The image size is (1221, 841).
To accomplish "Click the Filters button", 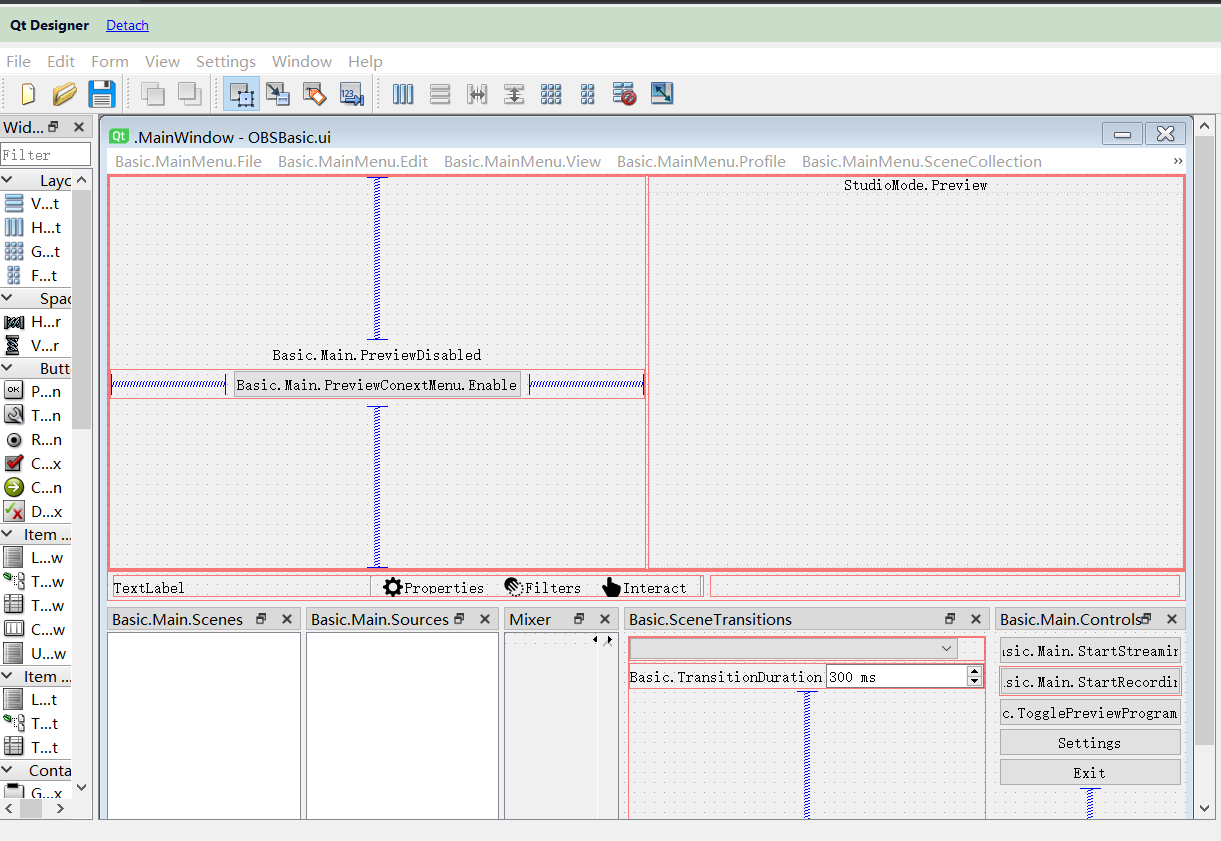I will pyautogui.click(x=543, y=587).
